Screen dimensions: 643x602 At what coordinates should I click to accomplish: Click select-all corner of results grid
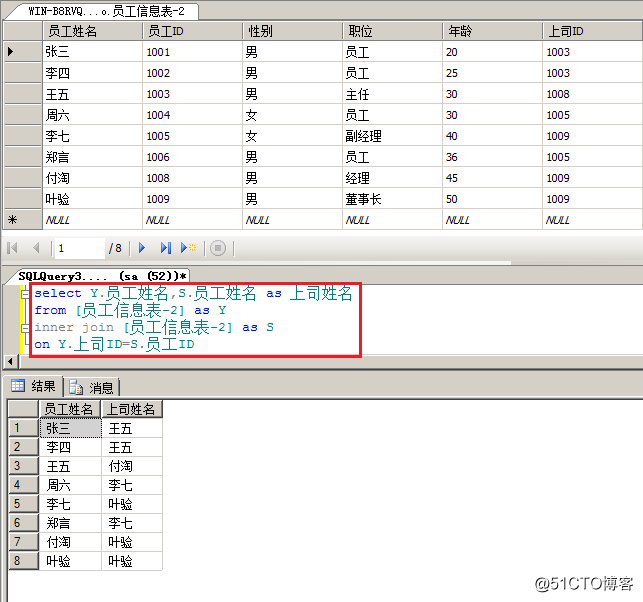[23, 409]
